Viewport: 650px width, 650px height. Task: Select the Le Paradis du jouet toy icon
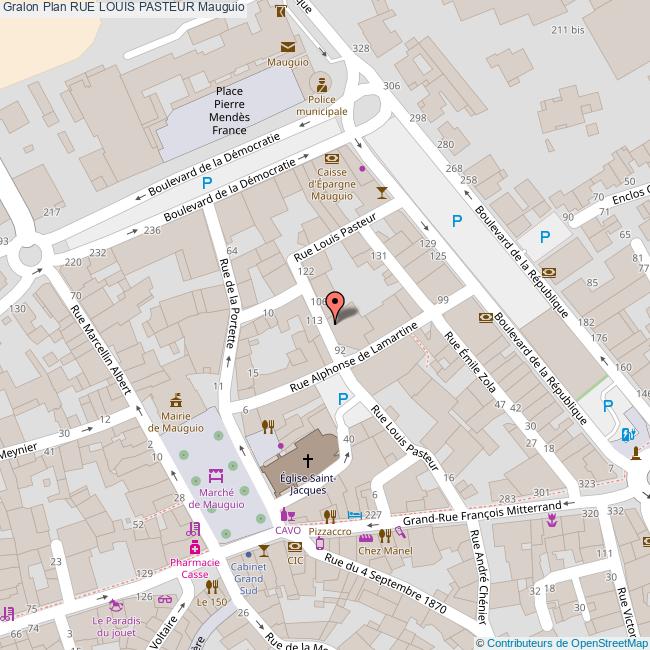point(119,605)
